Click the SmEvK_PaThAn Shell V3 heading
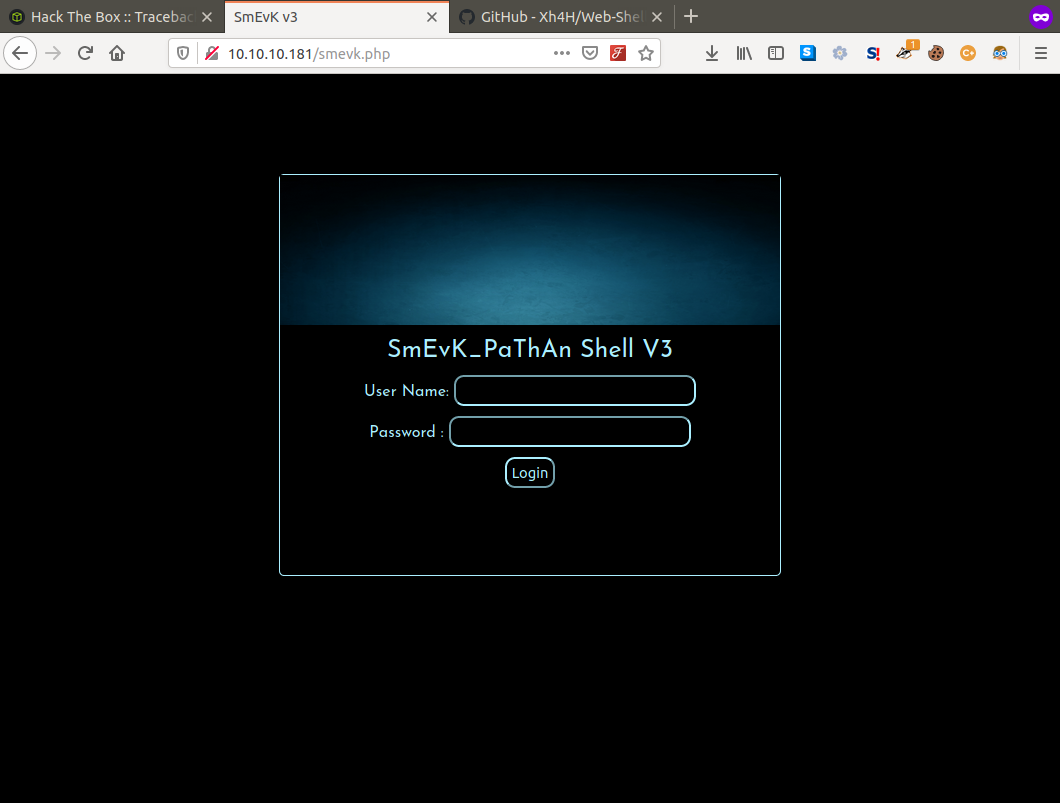 530,349
